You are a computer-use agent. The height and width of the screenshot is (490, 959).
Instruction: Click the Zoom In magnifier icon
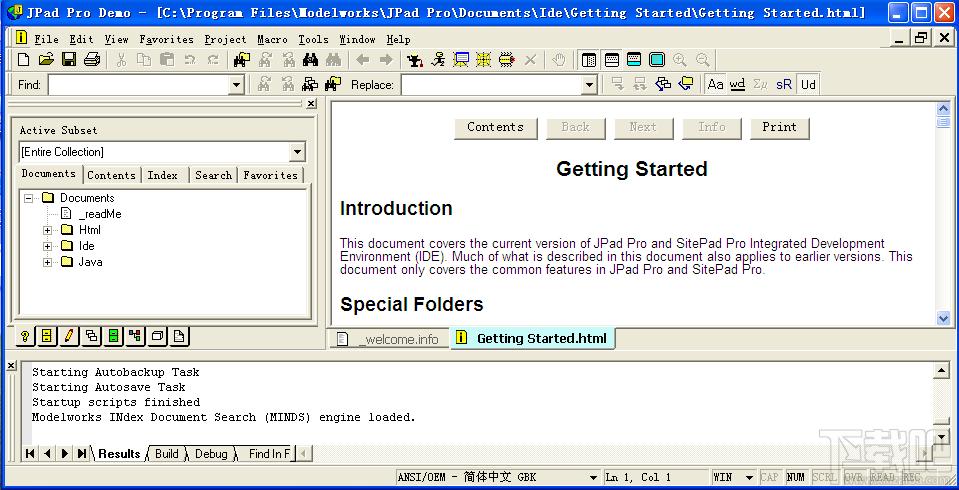[x=679, y=59]
